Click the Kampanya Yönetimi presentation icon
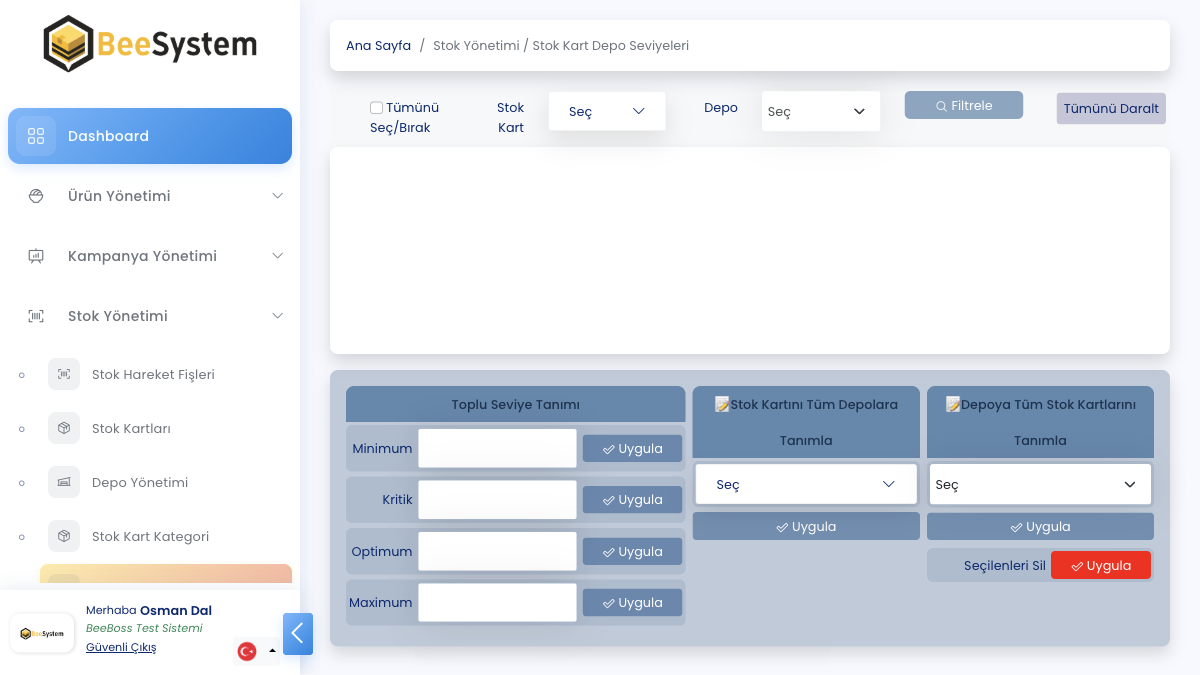1200x675 pixels. point(36,256)
